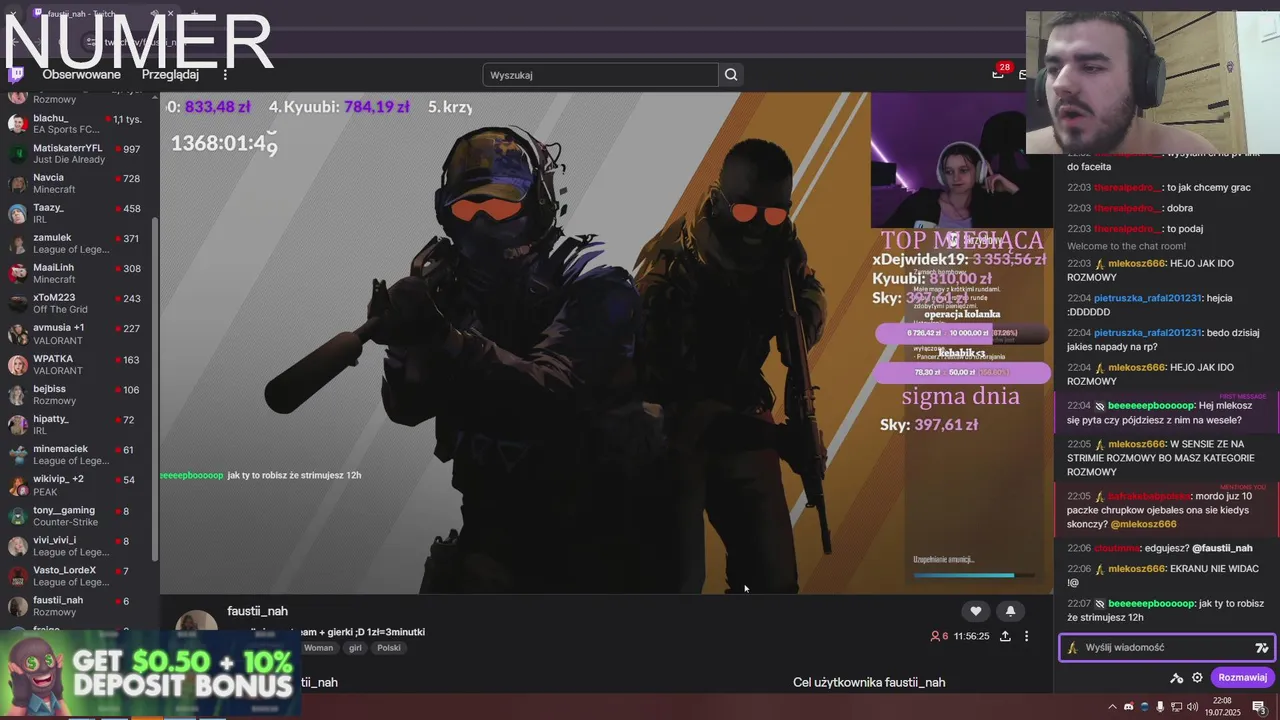Screen dimensions: 1280x720
Task: Click the girl stream tag
Action: coord(355,648)
